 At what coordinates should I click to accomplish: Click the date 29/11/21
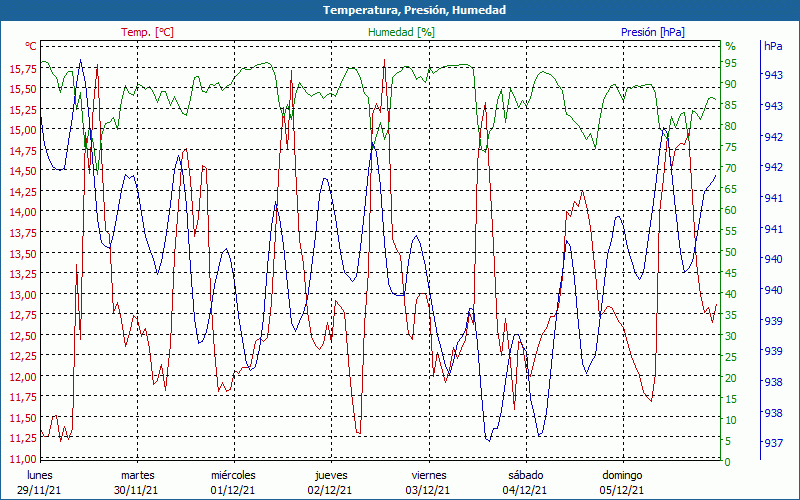tap(39, 490)
